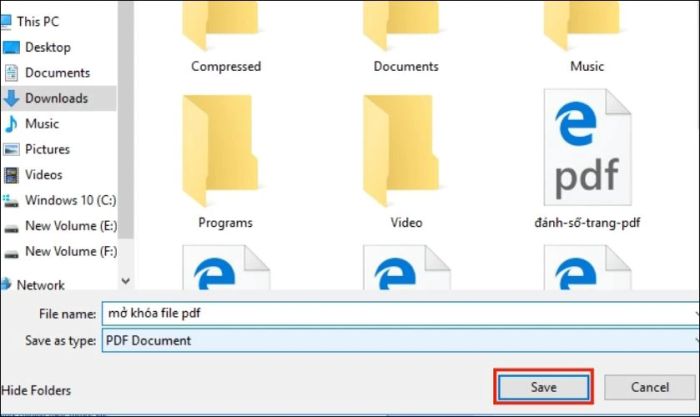
Task: Select Pictures in navigation pane
Action: pos(47,149)
